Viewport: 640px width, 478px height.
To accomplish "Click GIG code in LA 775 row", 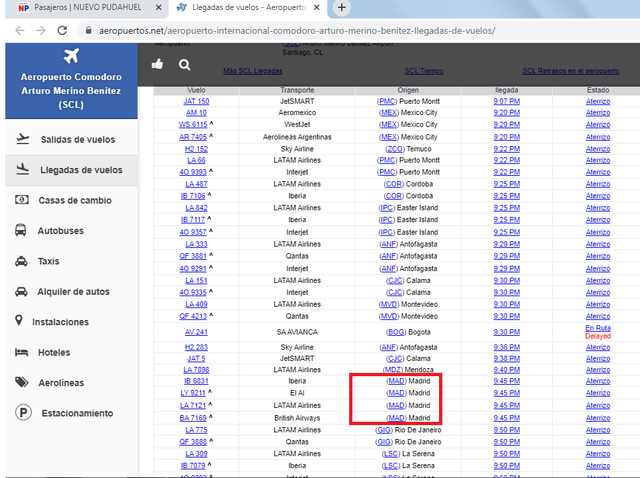I will click(384, 430).
